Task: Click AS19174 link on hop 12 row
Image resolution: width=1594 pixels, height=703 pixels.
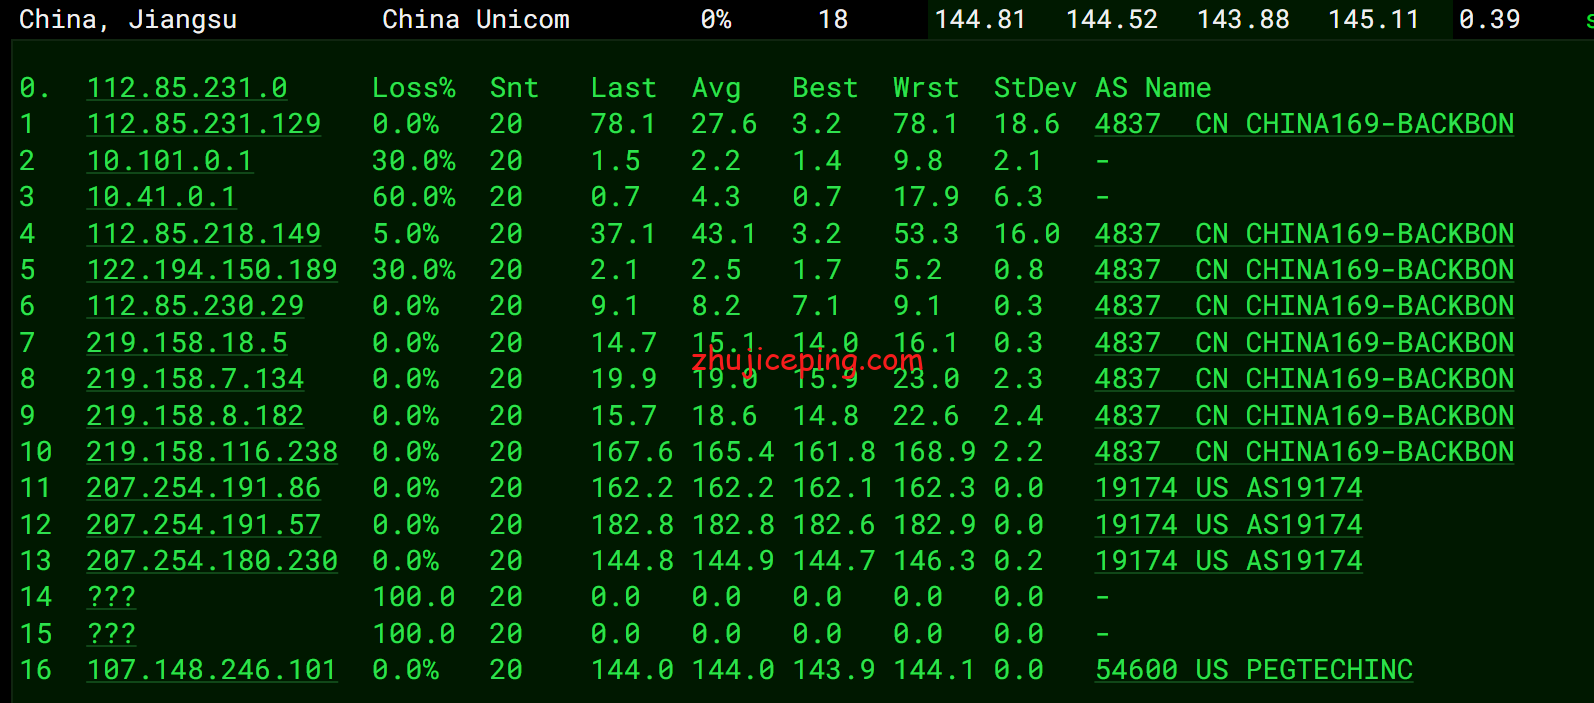Action: coord(1229,525)
